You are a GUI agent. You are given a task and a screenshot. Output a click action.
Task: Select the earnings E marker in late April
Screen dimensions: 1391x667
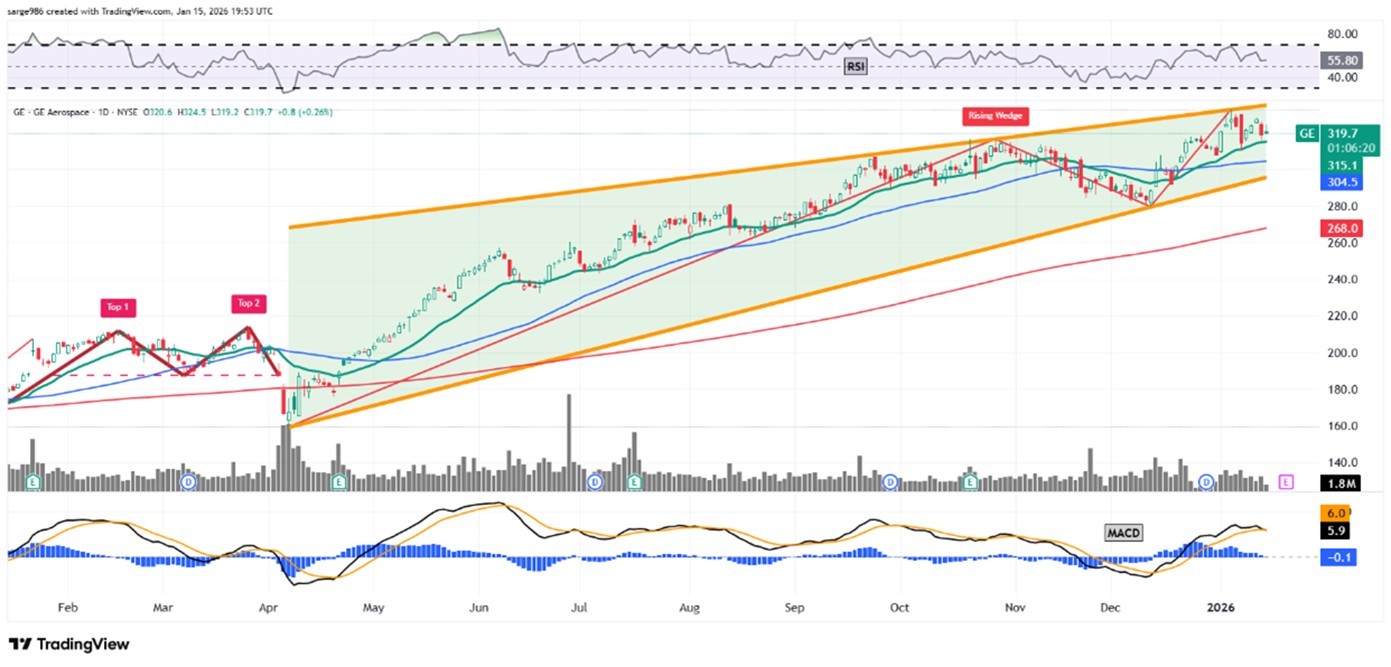click(x=340, y=482)
